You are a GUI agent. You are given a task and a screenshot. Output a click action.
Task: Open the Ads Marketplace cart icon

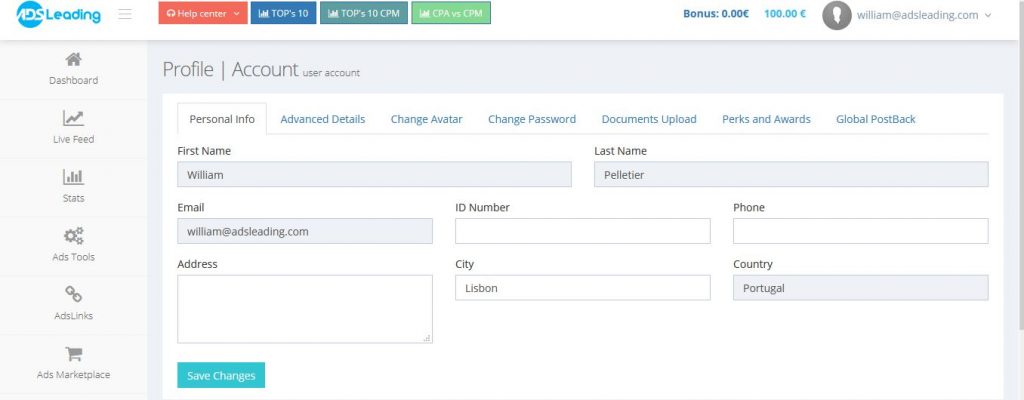click(x=73, y=354)
